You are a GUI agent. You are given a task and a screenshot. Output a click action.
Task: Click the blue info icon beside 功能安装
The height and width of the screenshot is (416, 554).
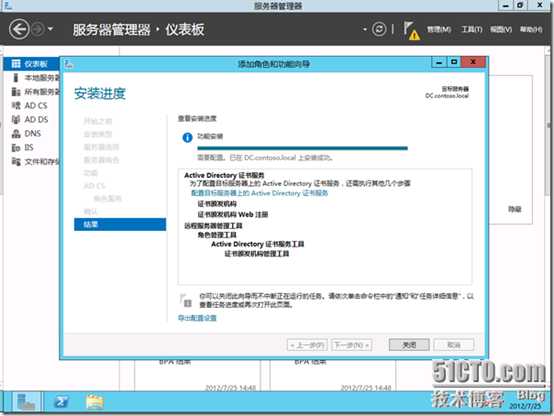tap(187, 137)
